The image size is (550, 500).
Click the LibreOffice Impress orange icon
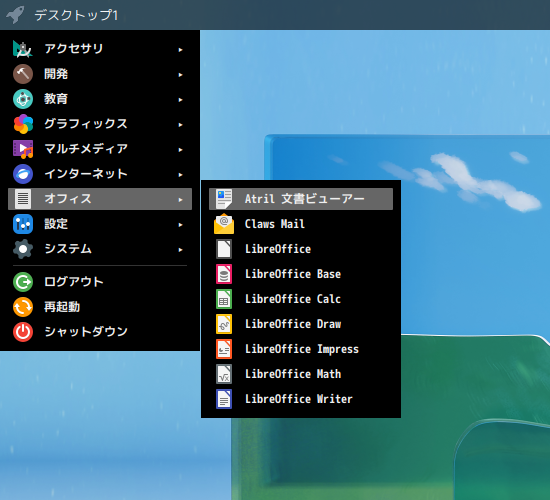pyautogui.click(x=224, y=349)
